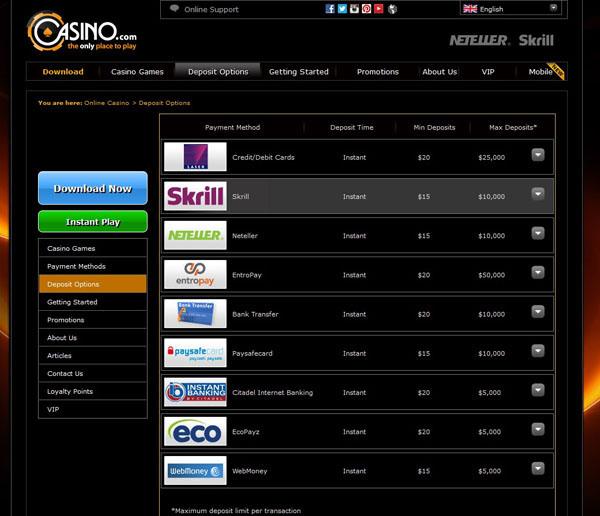Click the Skrill payment logo thumbnail

[x=195, y=196]
